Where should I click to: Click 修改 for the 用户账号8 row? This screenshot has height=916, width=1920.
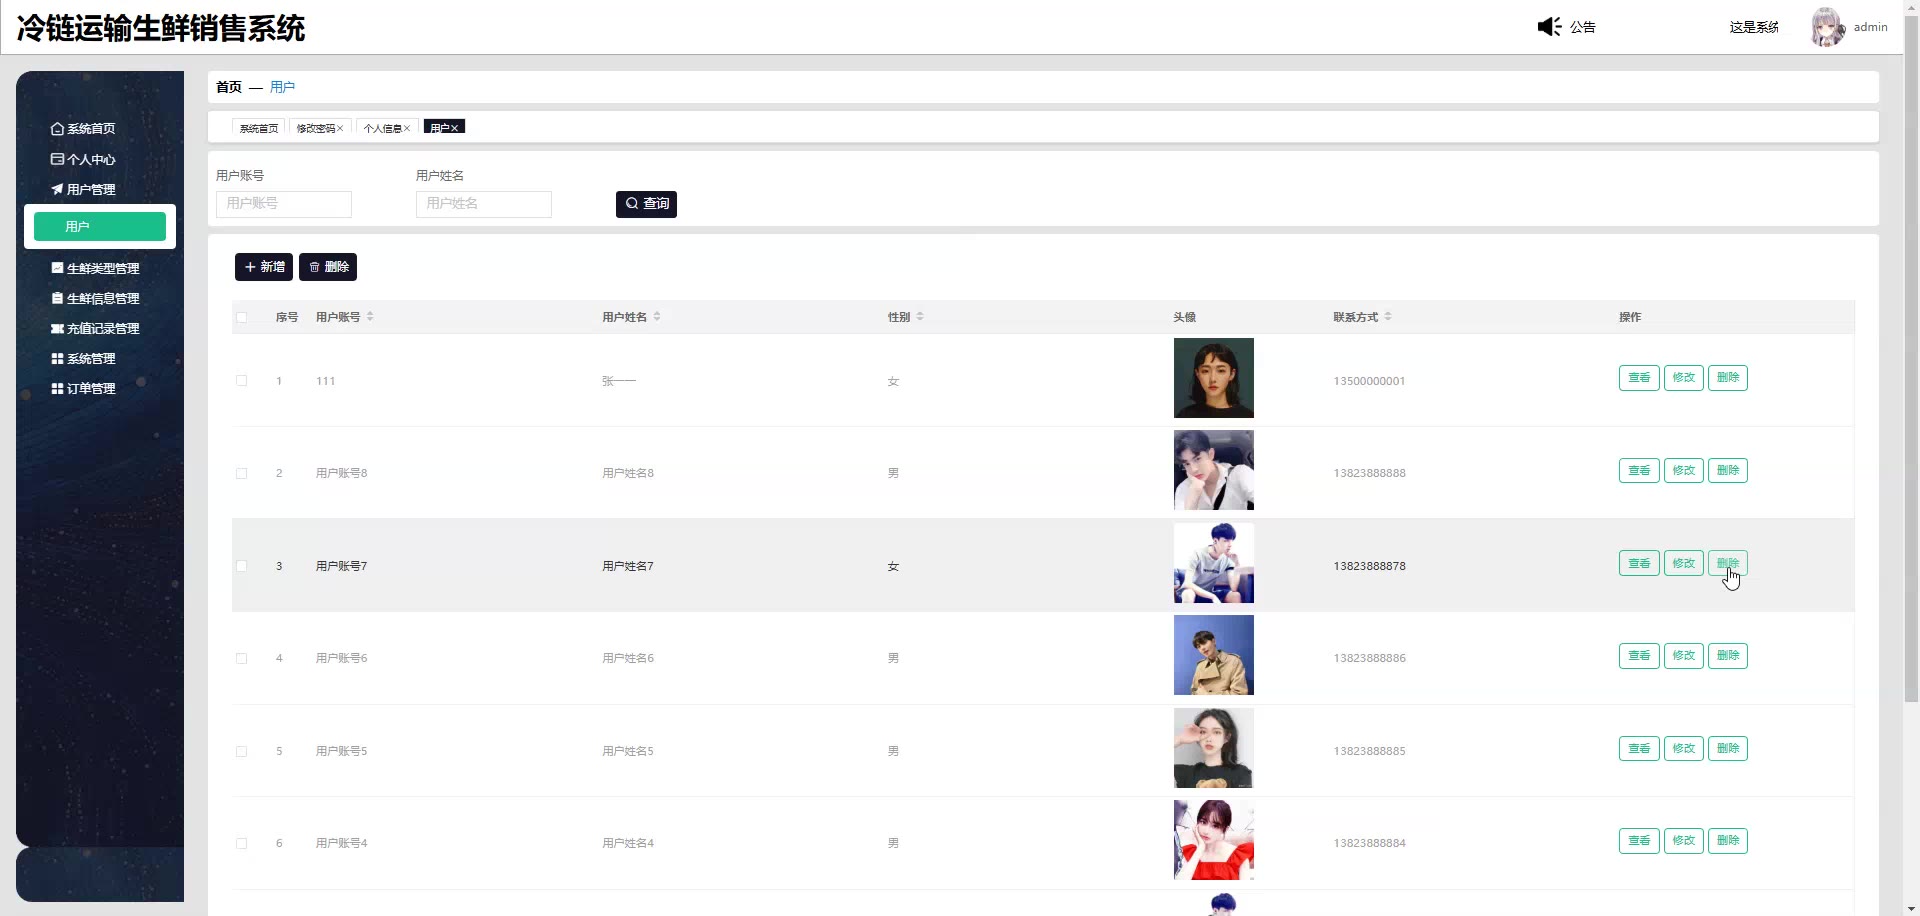pos(1684,471)
